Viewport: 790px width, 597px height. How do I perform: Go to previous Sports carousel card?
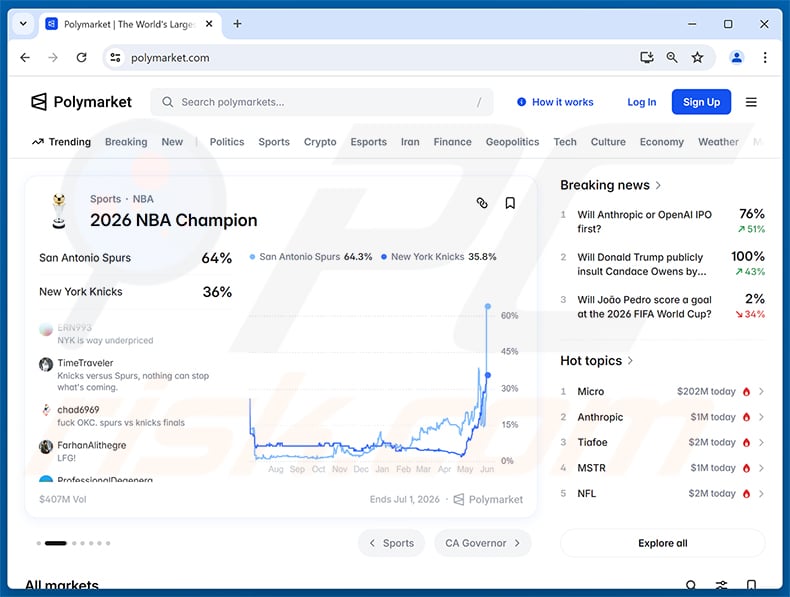coord(391,543)
